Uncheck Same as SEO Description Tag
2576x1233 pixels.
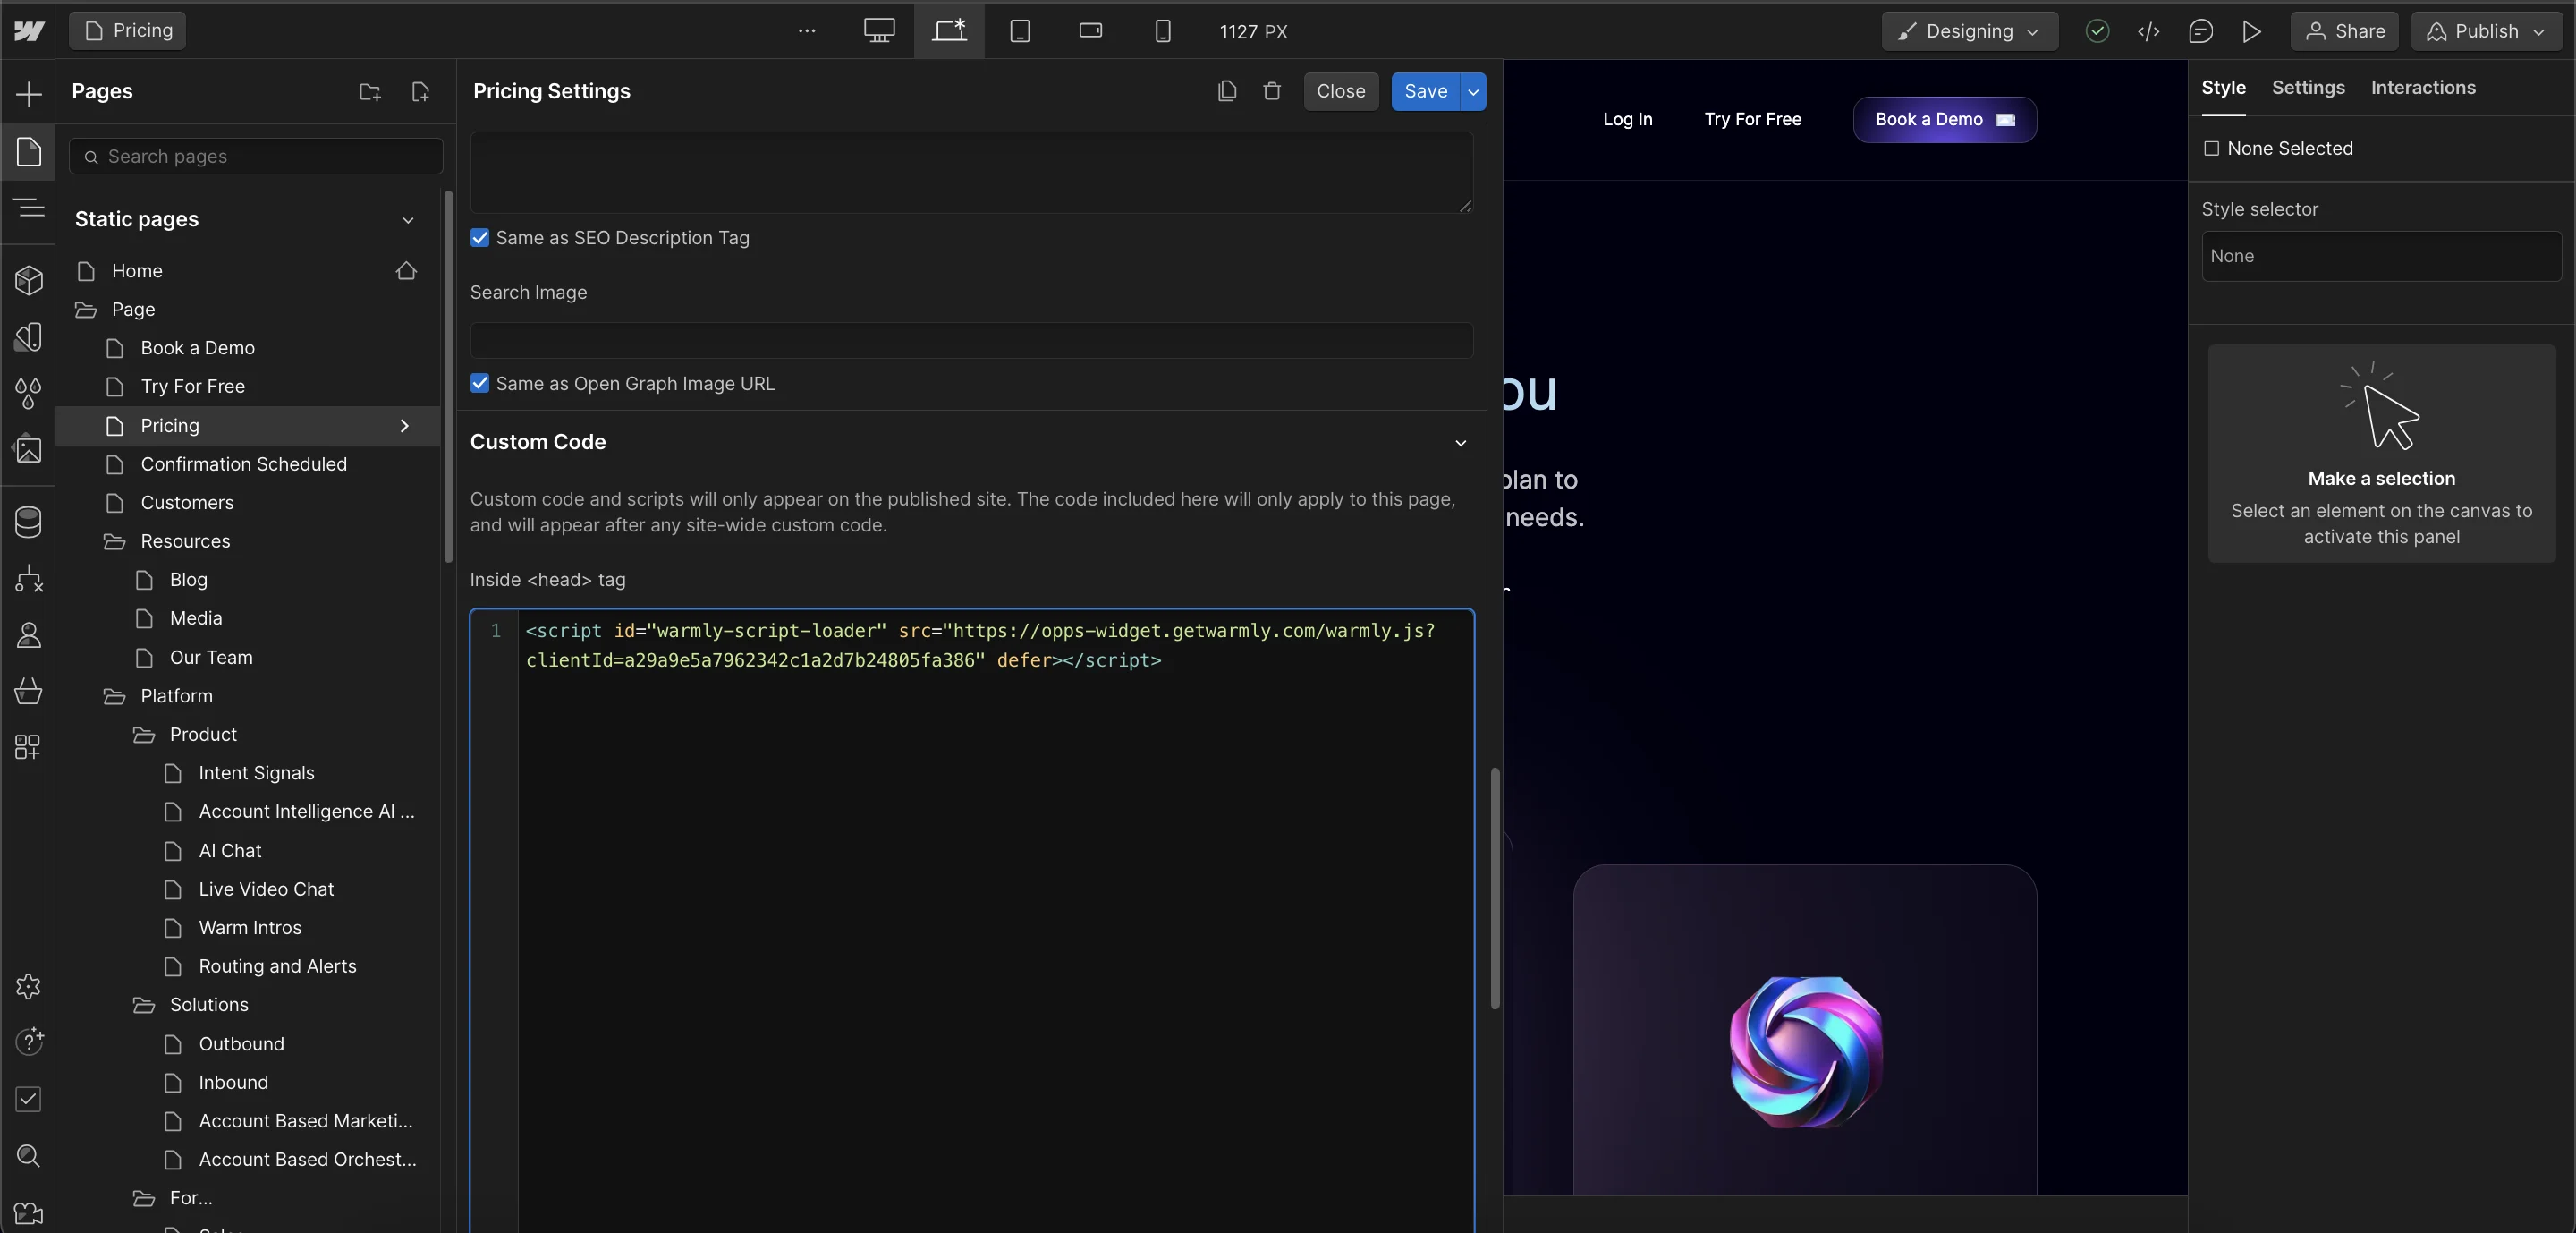[x=480, y=238]
